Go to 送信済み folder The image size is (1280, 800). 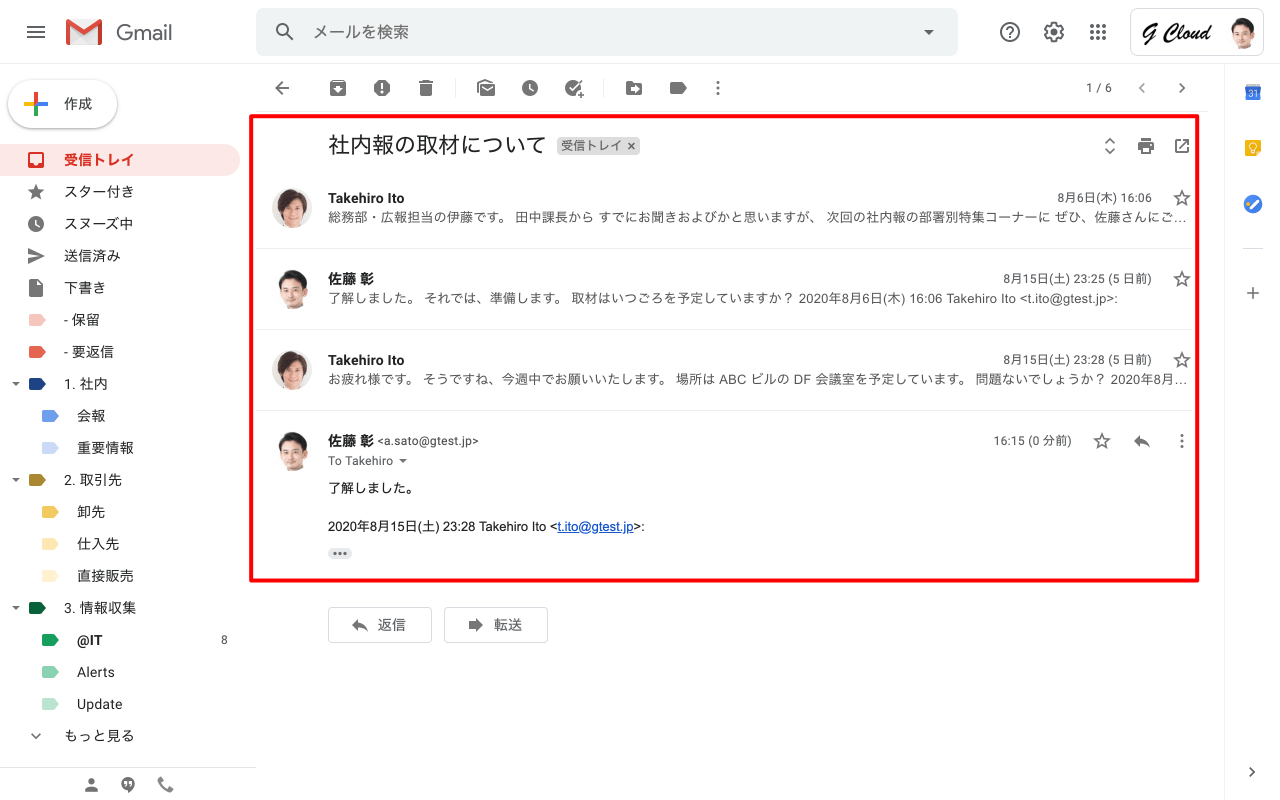[92, 256]
